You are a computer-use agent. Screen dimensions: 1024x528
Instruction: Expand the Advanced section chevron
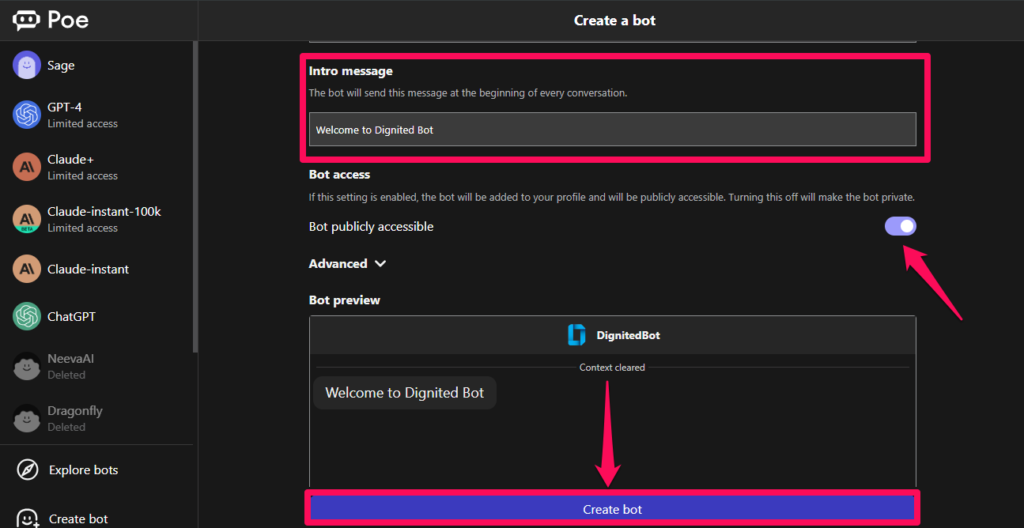tap(380, 263)
